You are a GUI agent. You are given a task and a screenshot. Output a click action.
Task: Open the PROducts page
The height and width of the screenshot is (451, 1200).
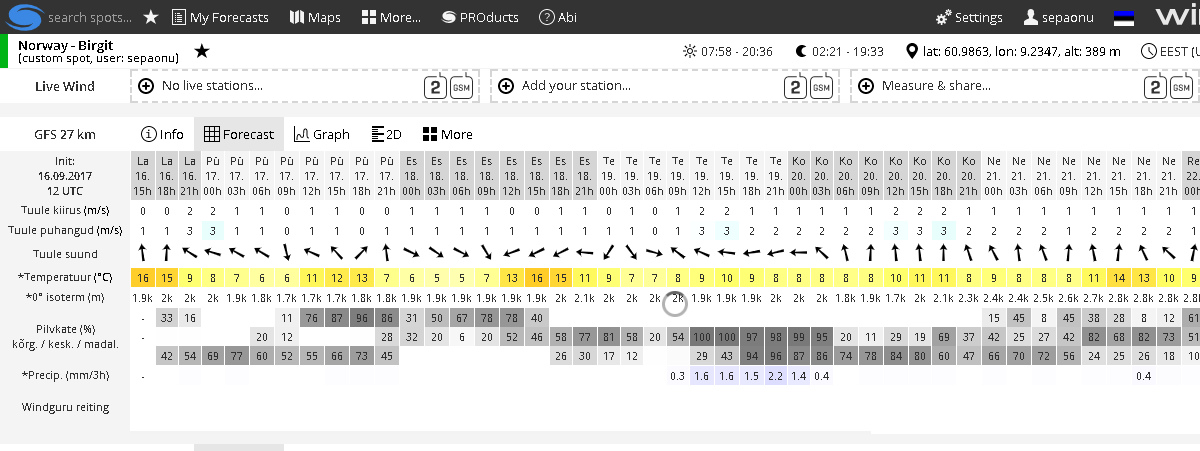pos(478,17)
